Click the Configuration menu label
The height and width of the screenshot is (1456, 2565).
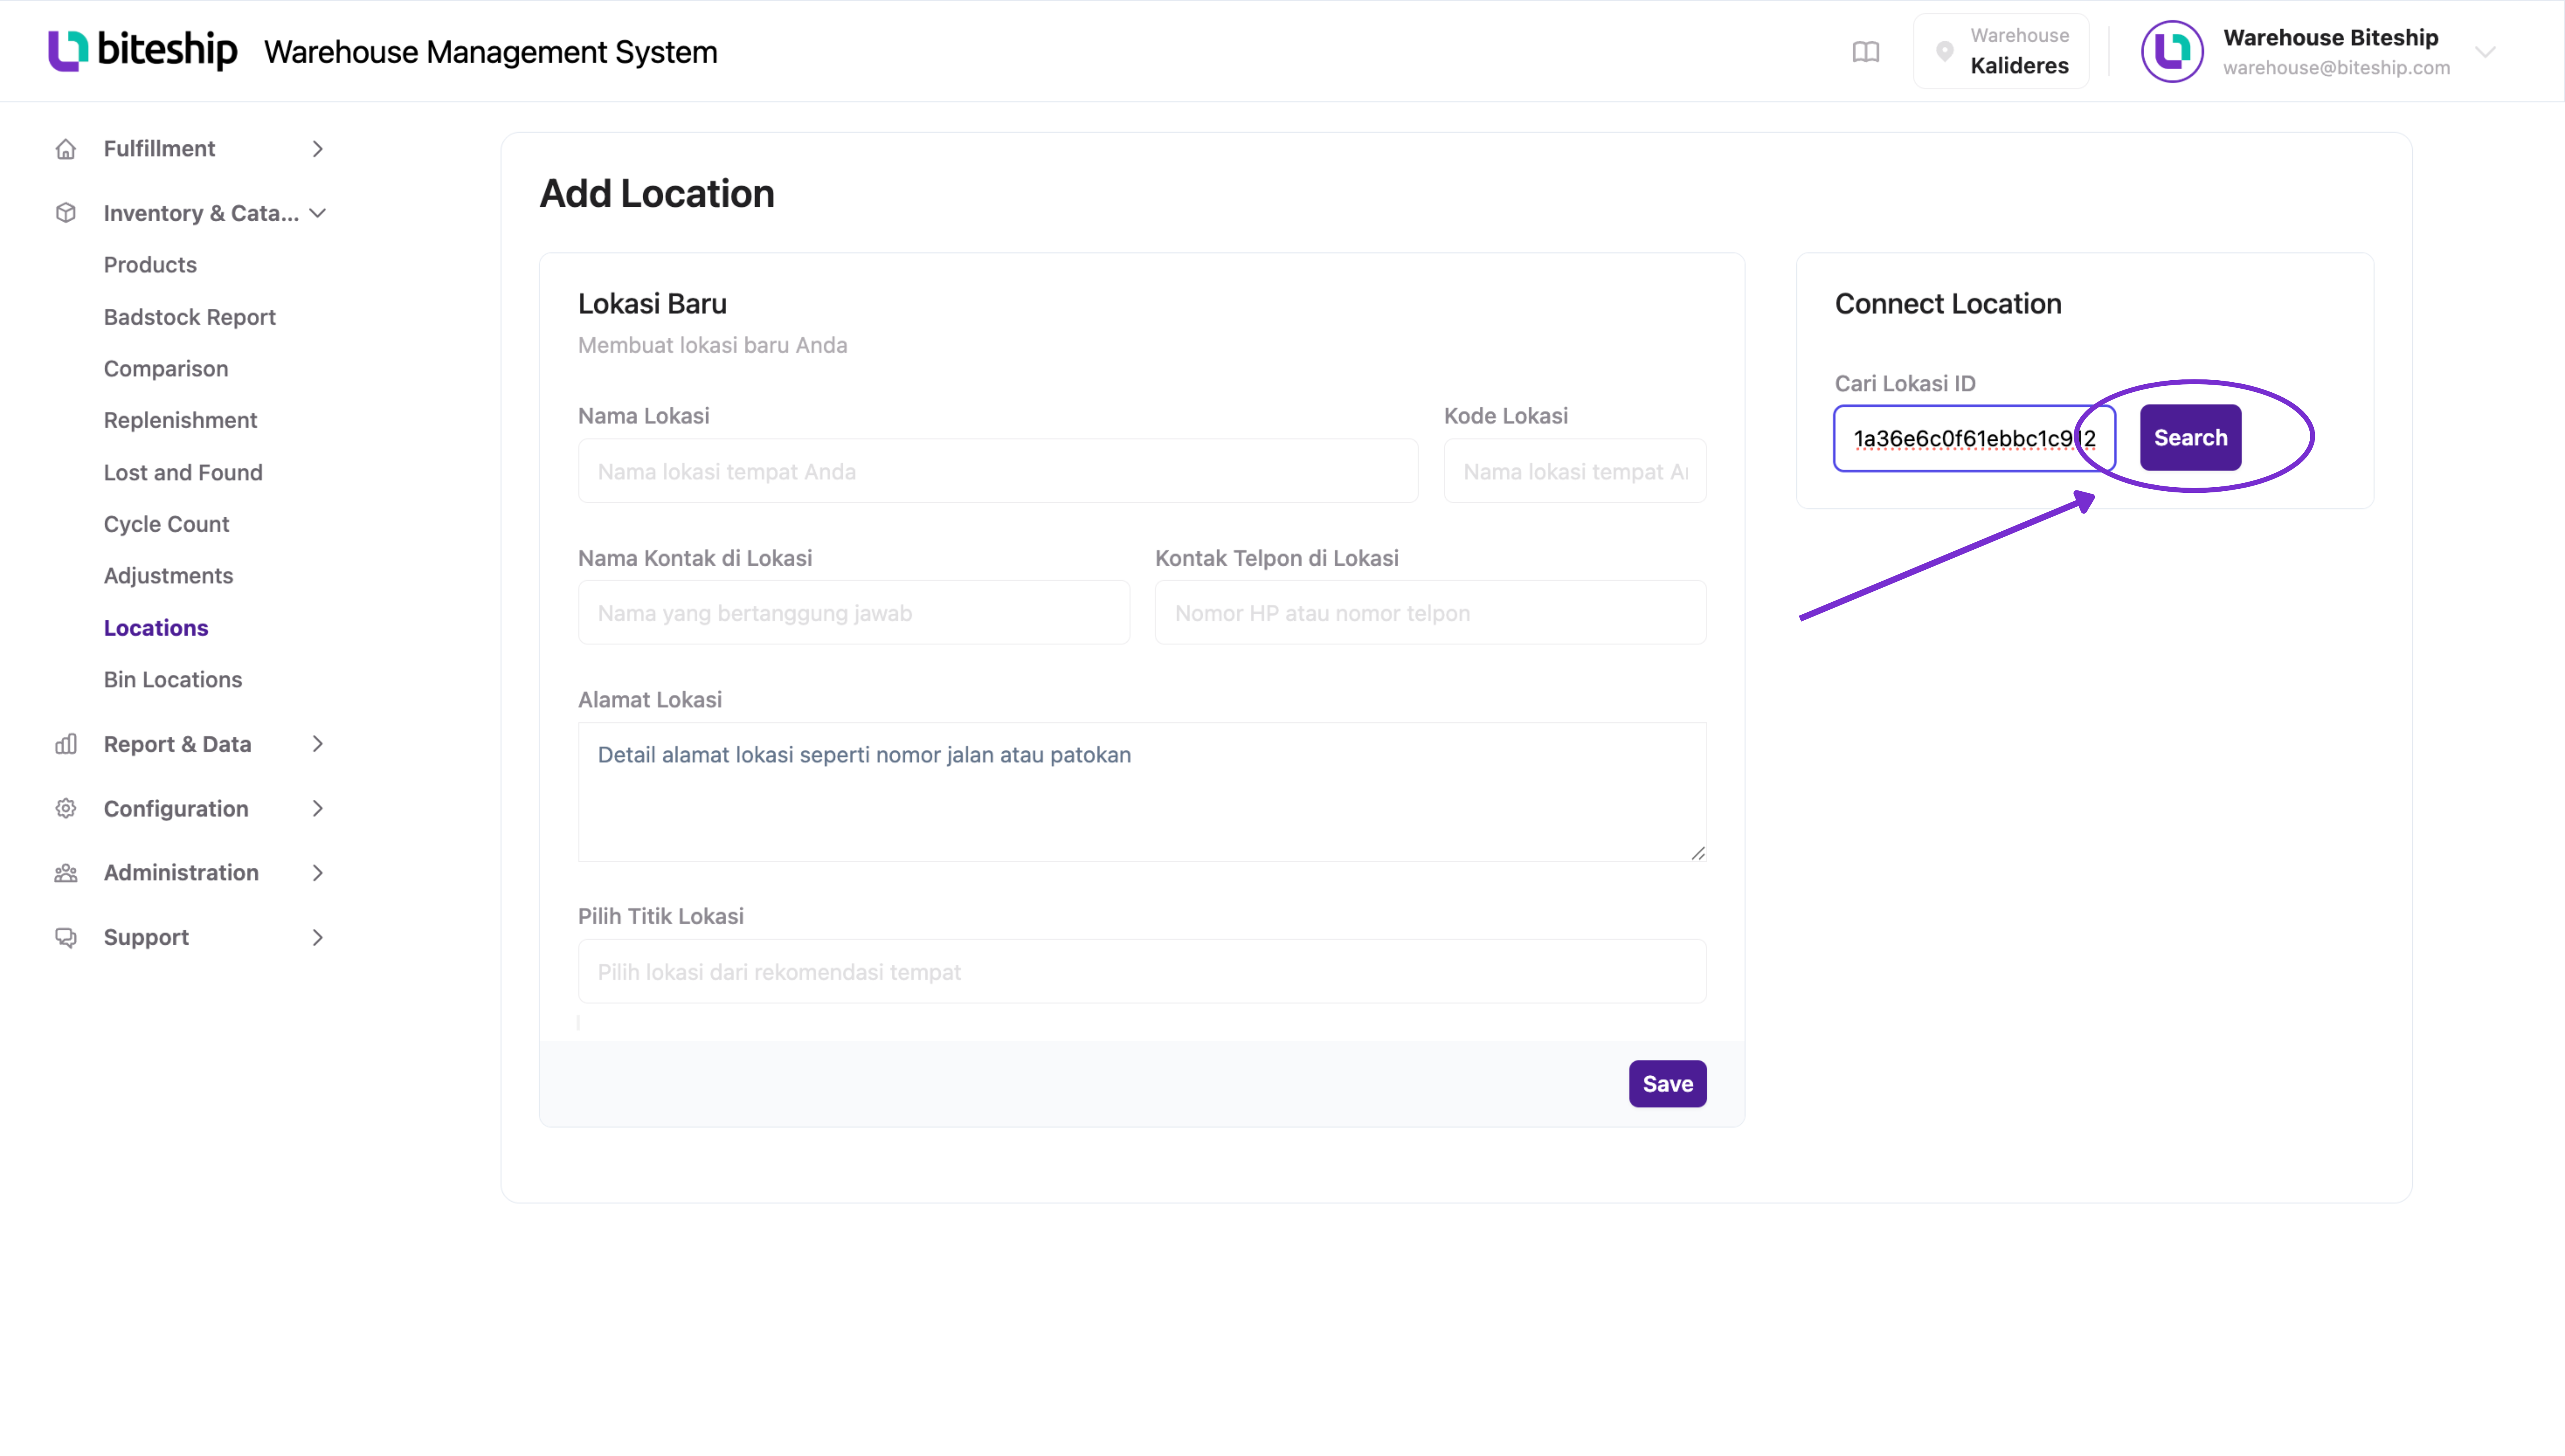tap(176, 808)
